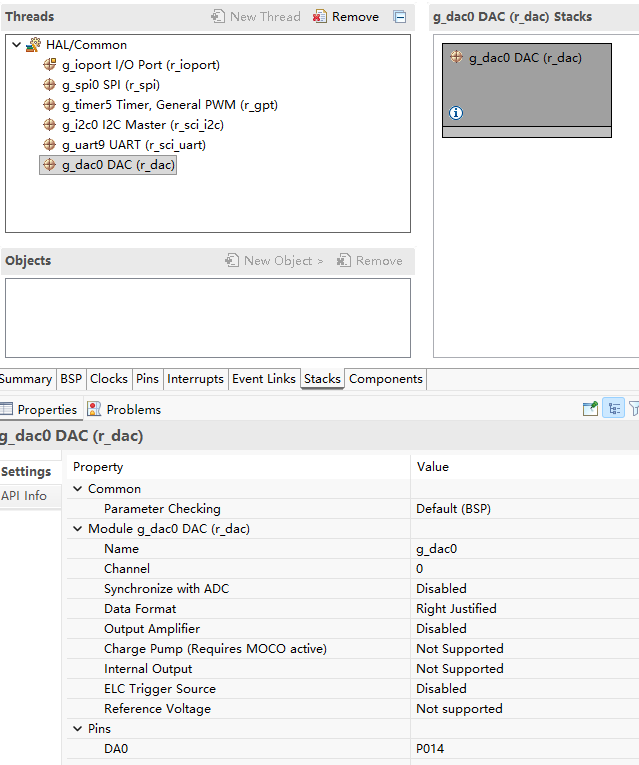Click the g_spi0 SPI module icon
The width and height of the screenshot is (639, 765).
tap(49, 84)
